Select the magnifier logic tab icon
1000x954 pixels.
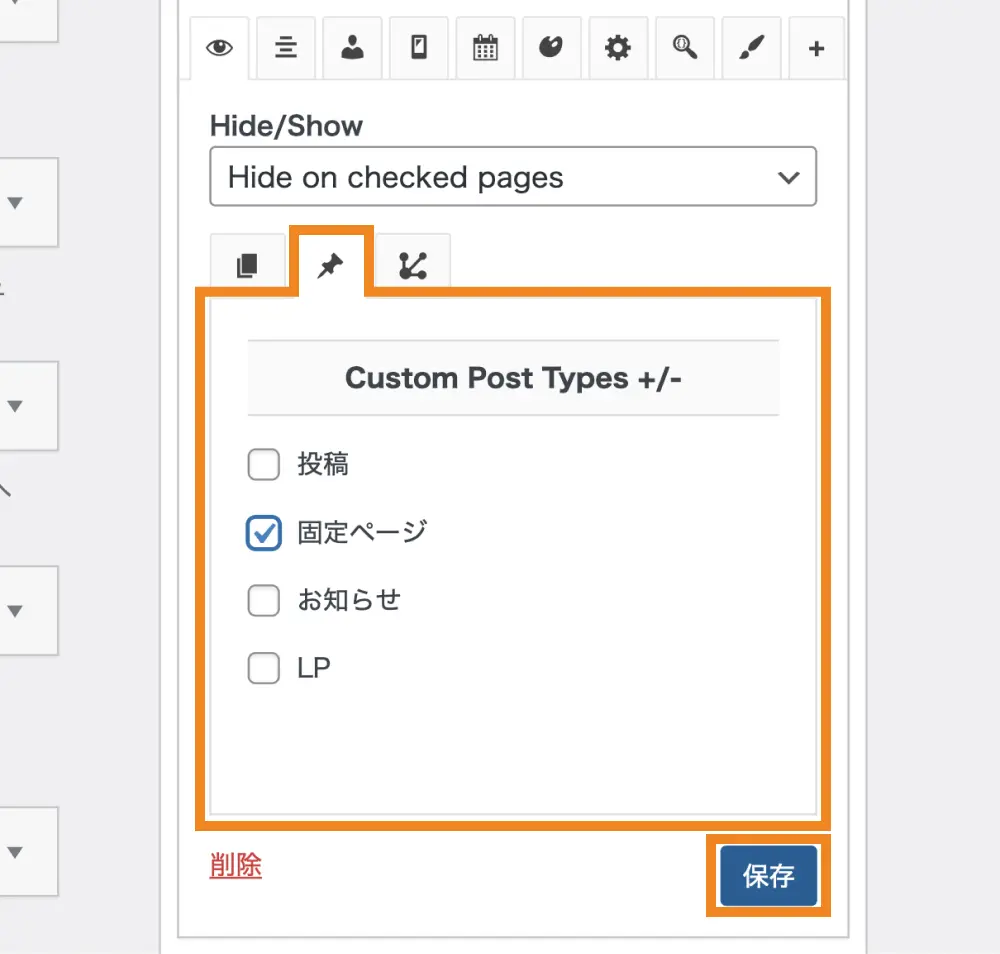[x=685, y=48]
